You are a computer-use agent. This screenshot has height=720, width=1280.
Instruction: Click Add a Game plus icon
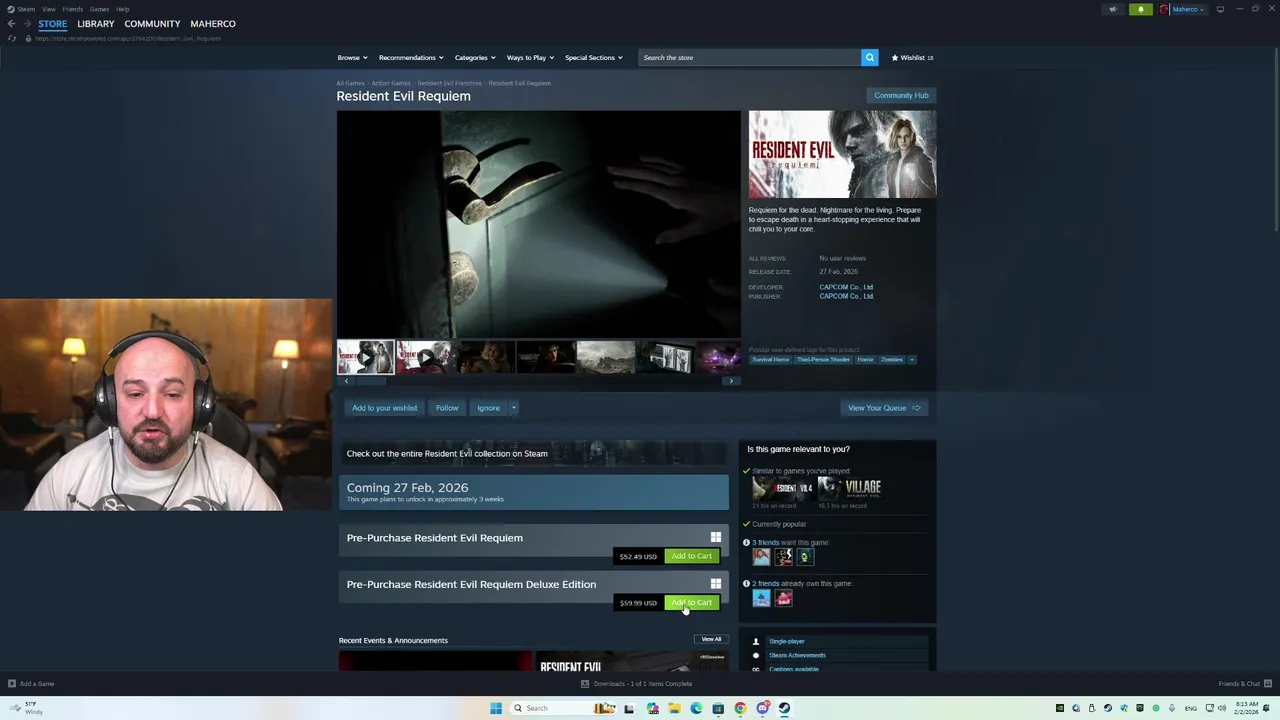click(12, 684)
